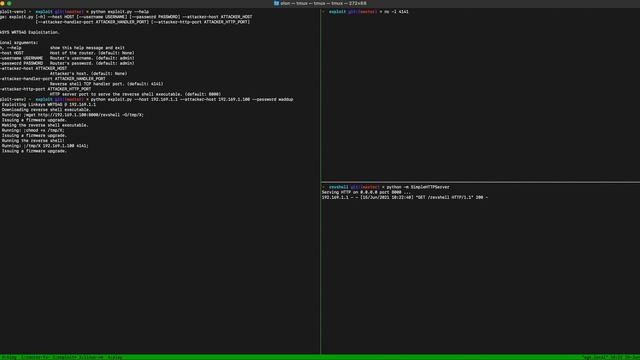640x360 pixels.
Task: Click 'Making the reverse shell executable.' line
Action: coord(45,125)
